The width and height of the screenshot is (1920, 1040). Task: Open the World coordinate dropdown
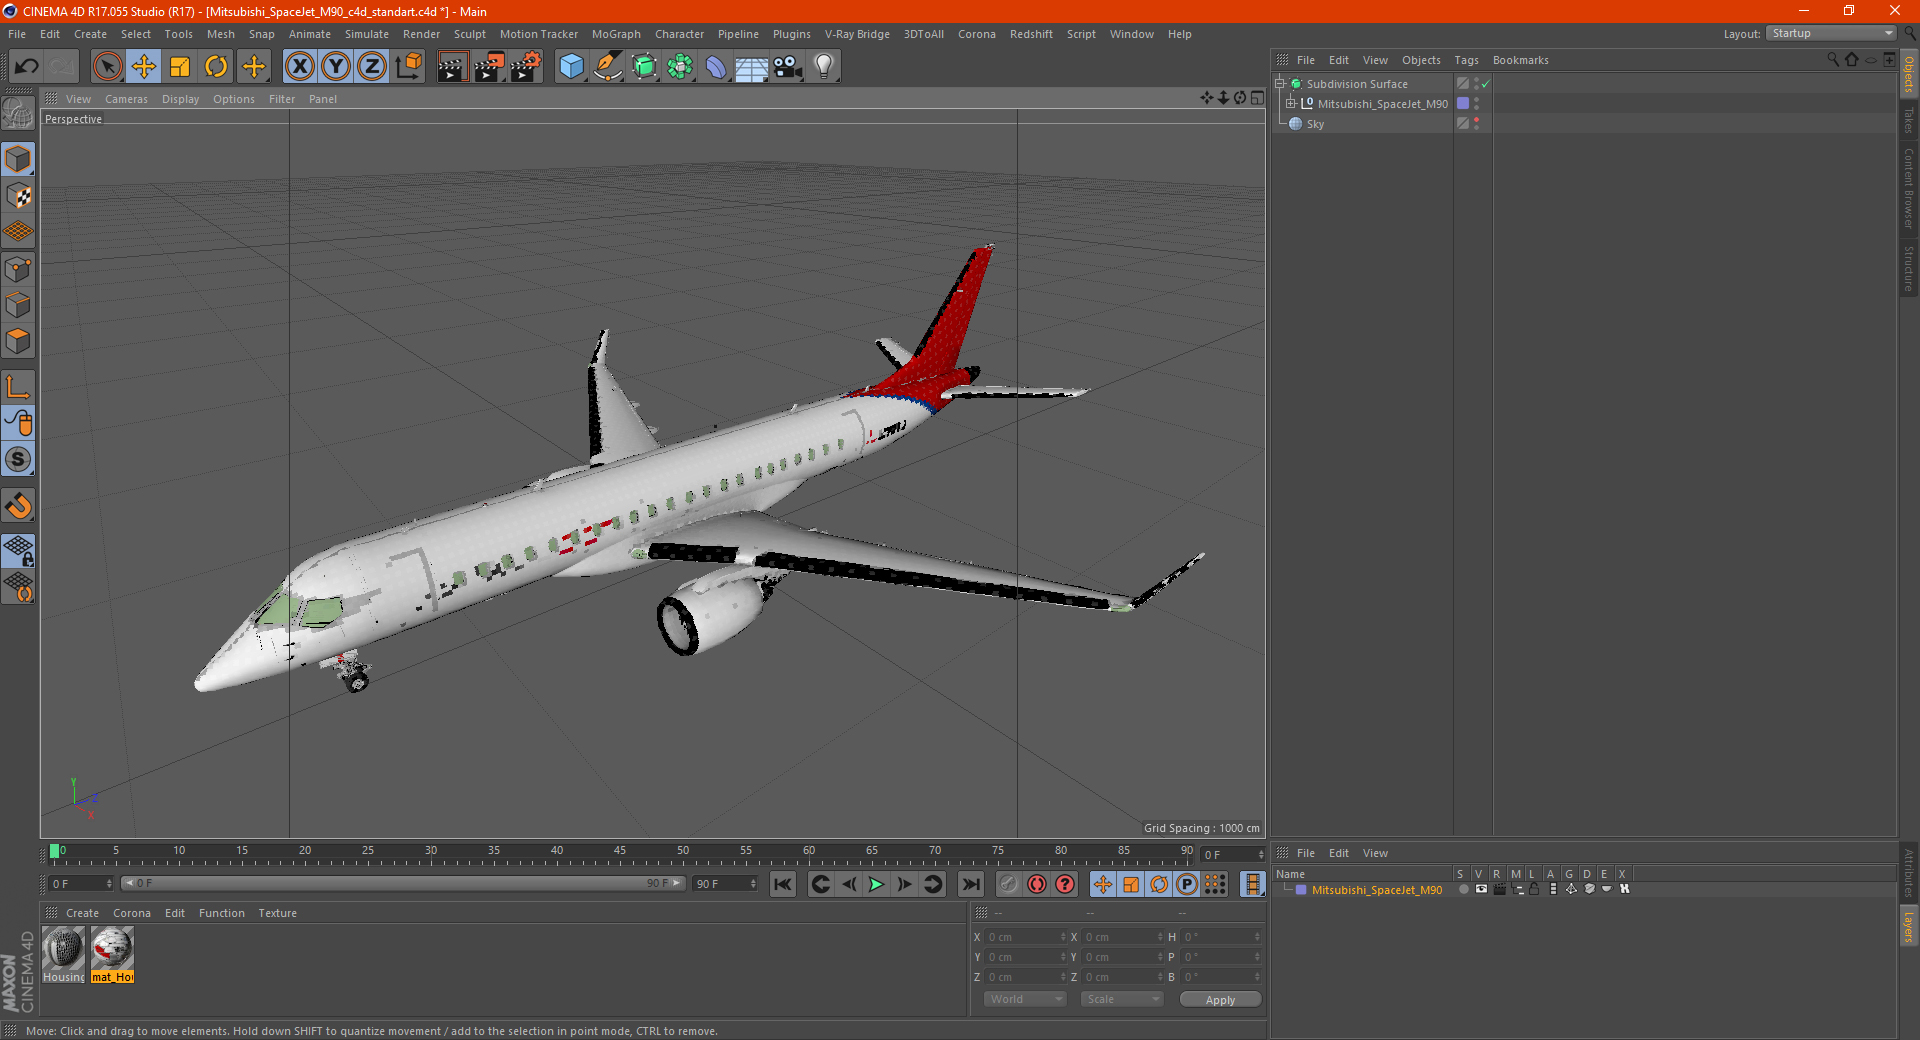pos(1025,999)
